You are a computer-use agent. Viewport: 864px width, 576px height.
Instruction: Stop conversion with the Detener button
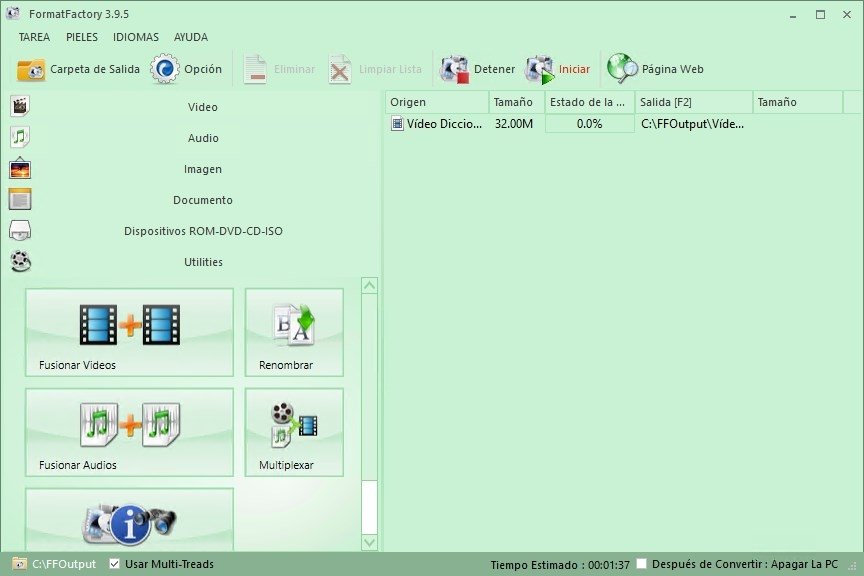pos(477,69)
